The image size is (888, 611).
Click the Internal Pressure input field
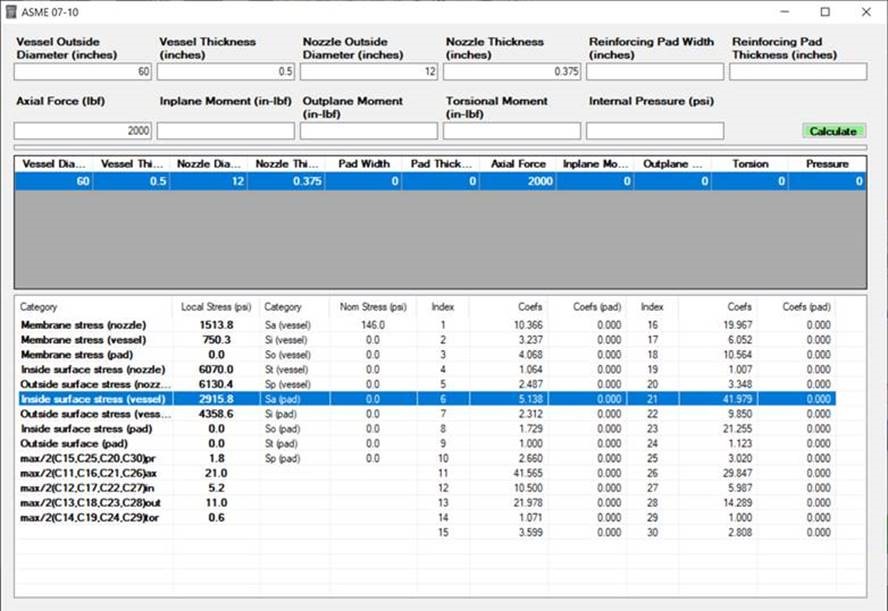click(655, 131)
